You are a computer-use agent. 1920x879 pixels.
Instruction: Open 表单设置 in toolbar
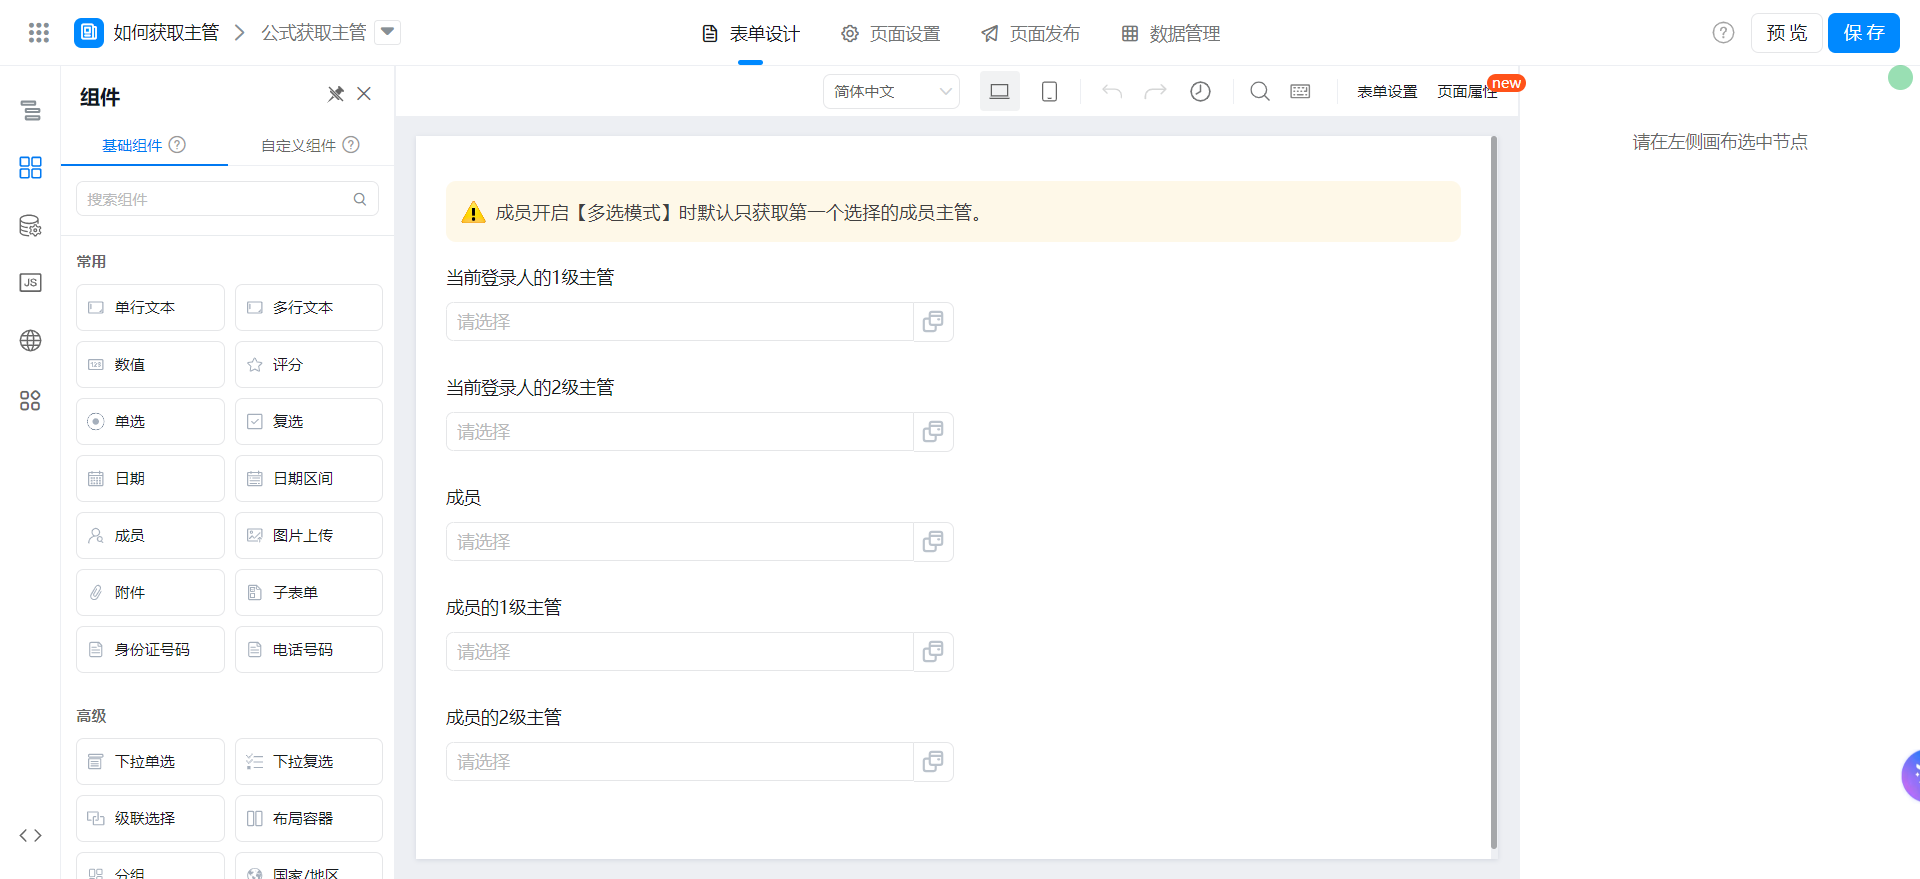click(1387, 91)
